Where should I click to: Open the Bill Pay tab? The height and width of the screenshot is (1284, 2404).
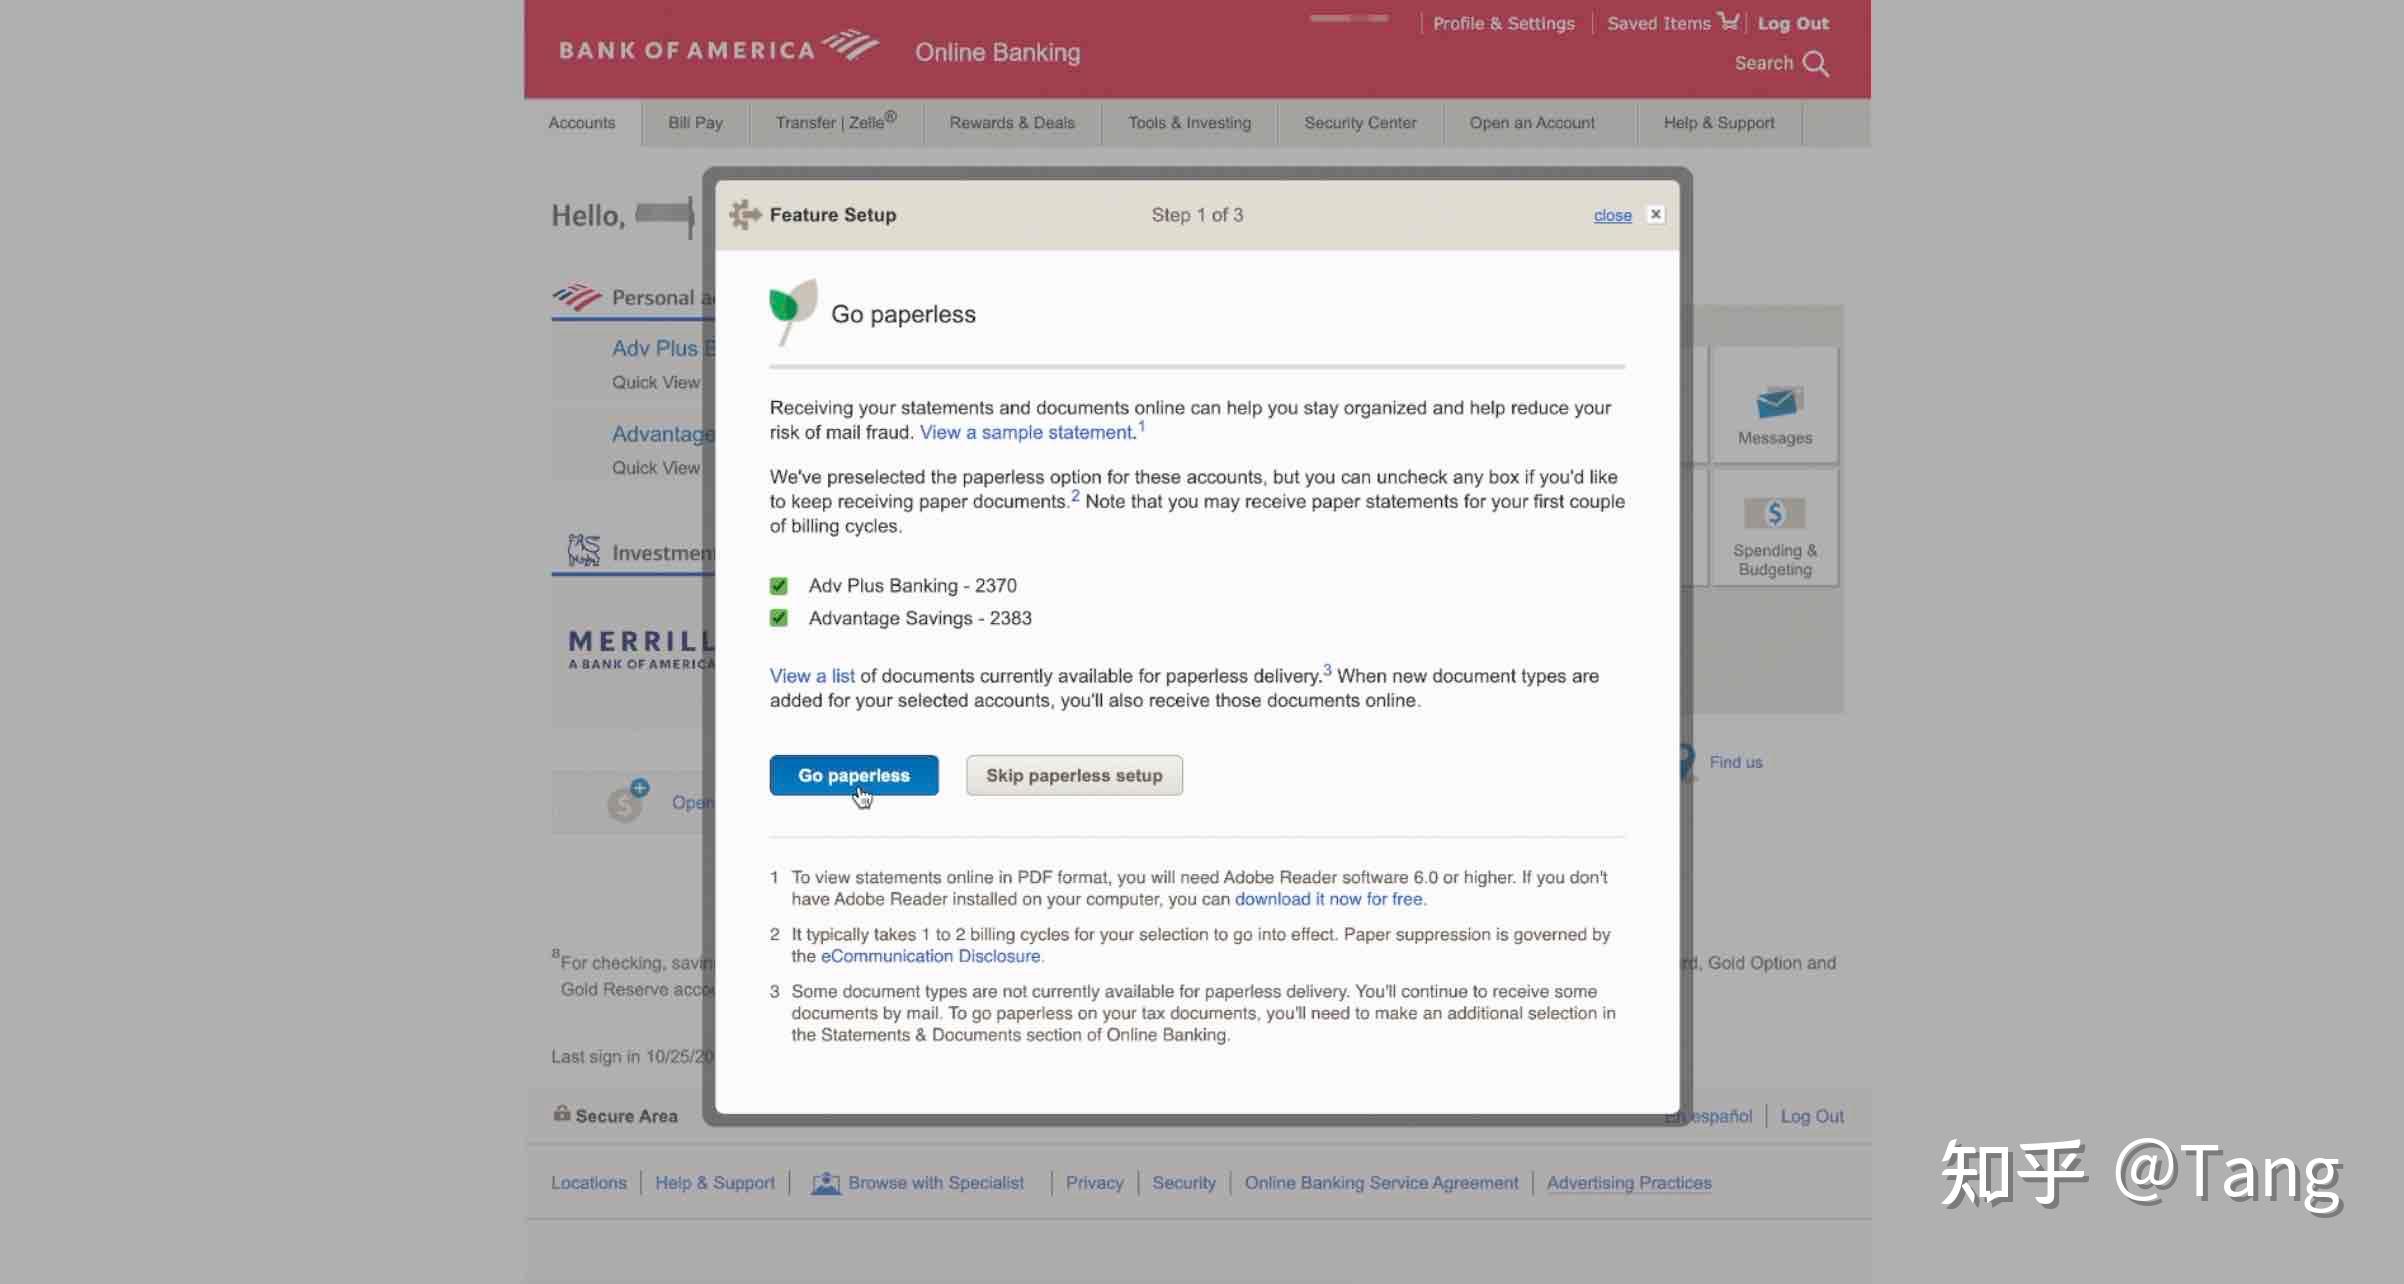pos(695,123)
